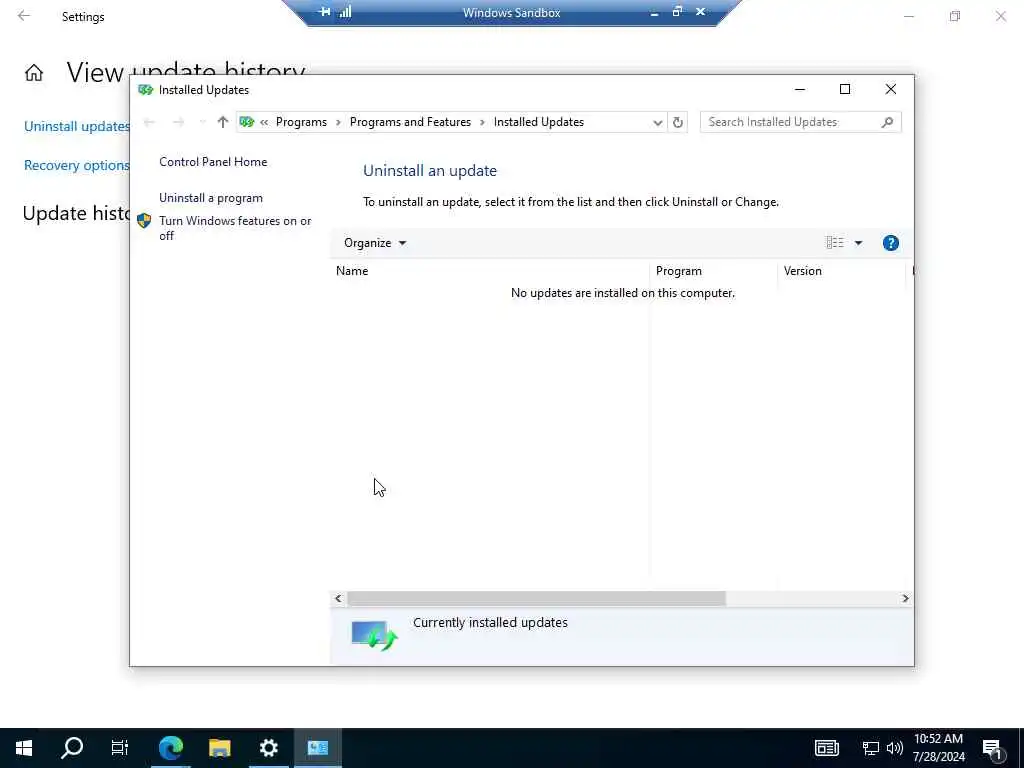Open the volume control in the system tray

pos(895,748)
